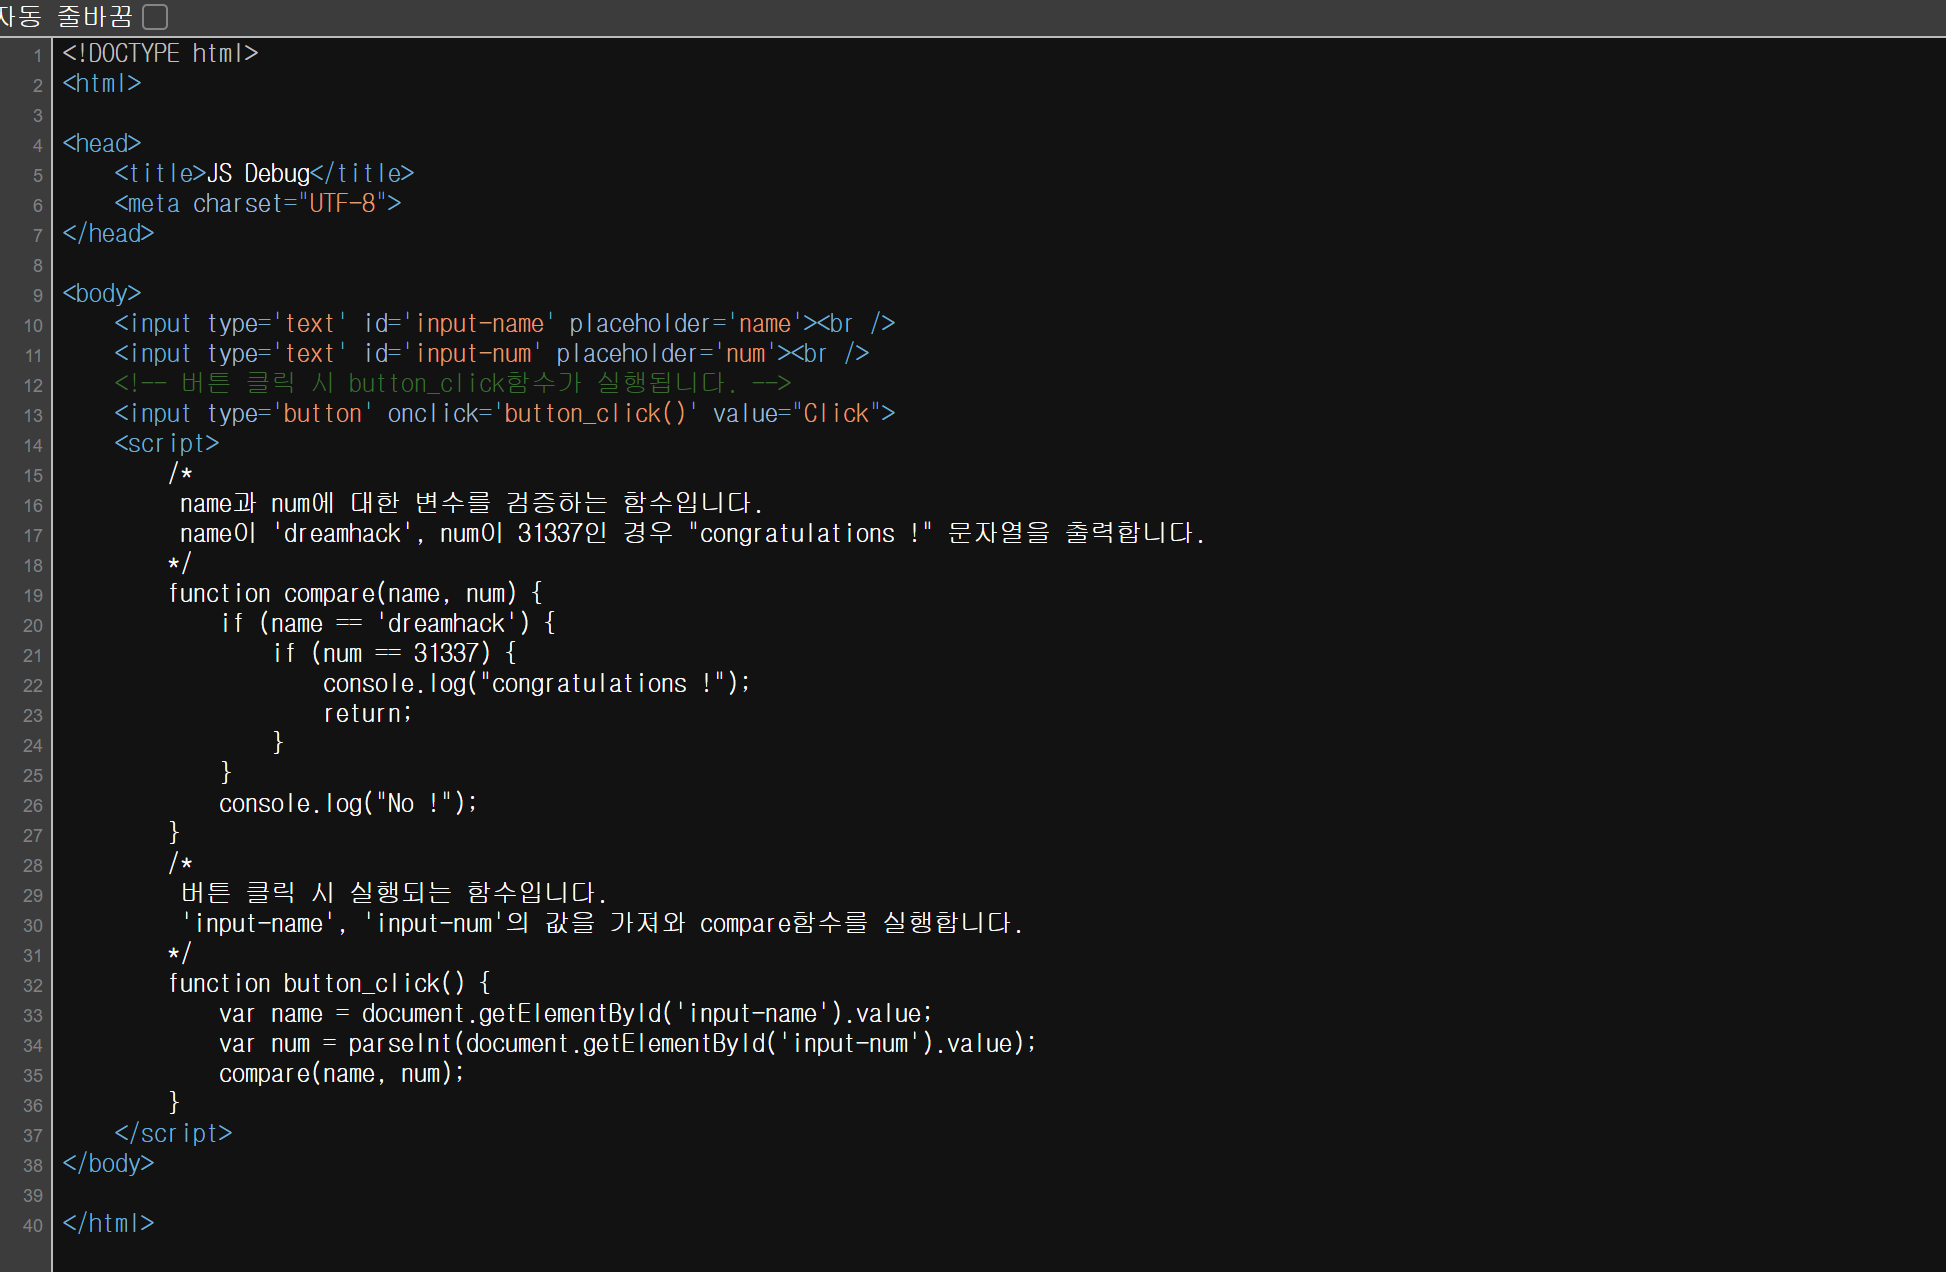Click the JS Debug title text
Image resolution: width=1946 pixels, height=1272 pixels.
(258, 173)
